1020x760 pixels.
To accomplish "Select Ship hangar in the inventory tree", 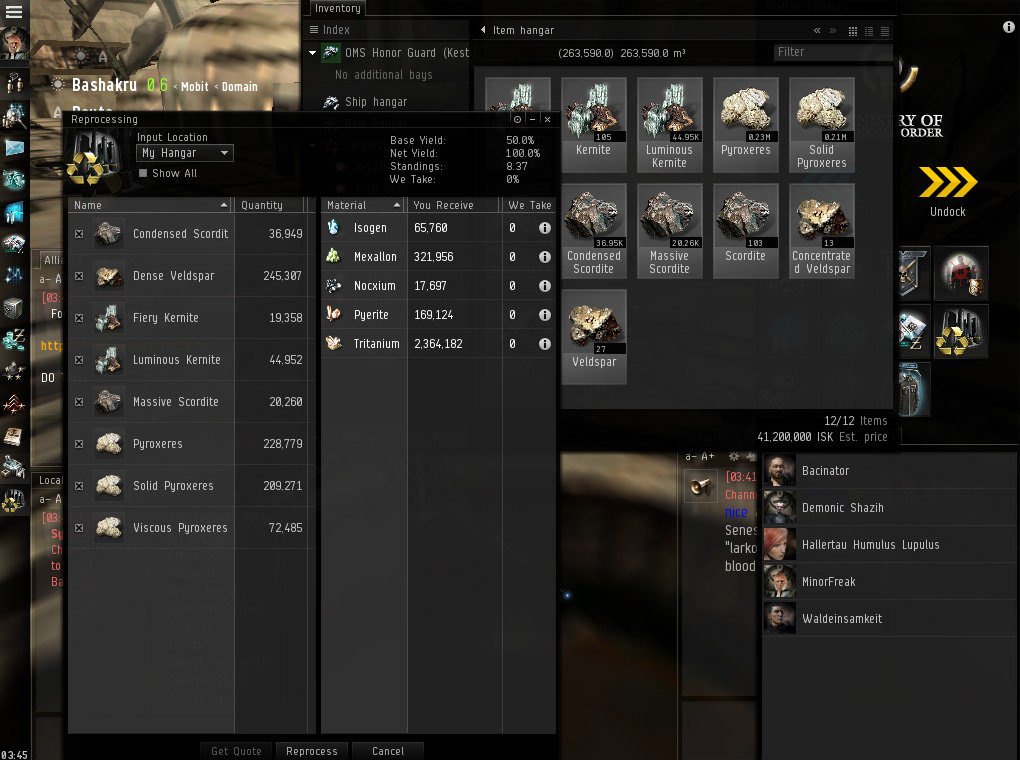I will click(x=376, y=102).
